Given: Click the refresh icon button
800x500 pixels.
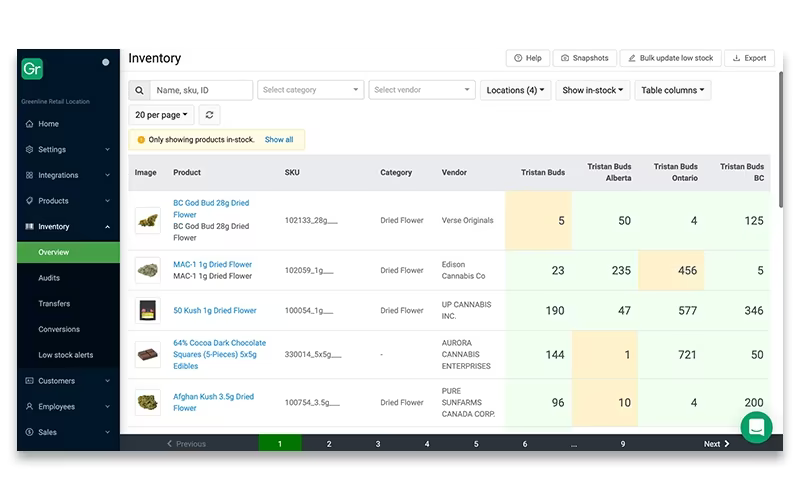Looking at the screenshot, I should (x=209, y=115).
